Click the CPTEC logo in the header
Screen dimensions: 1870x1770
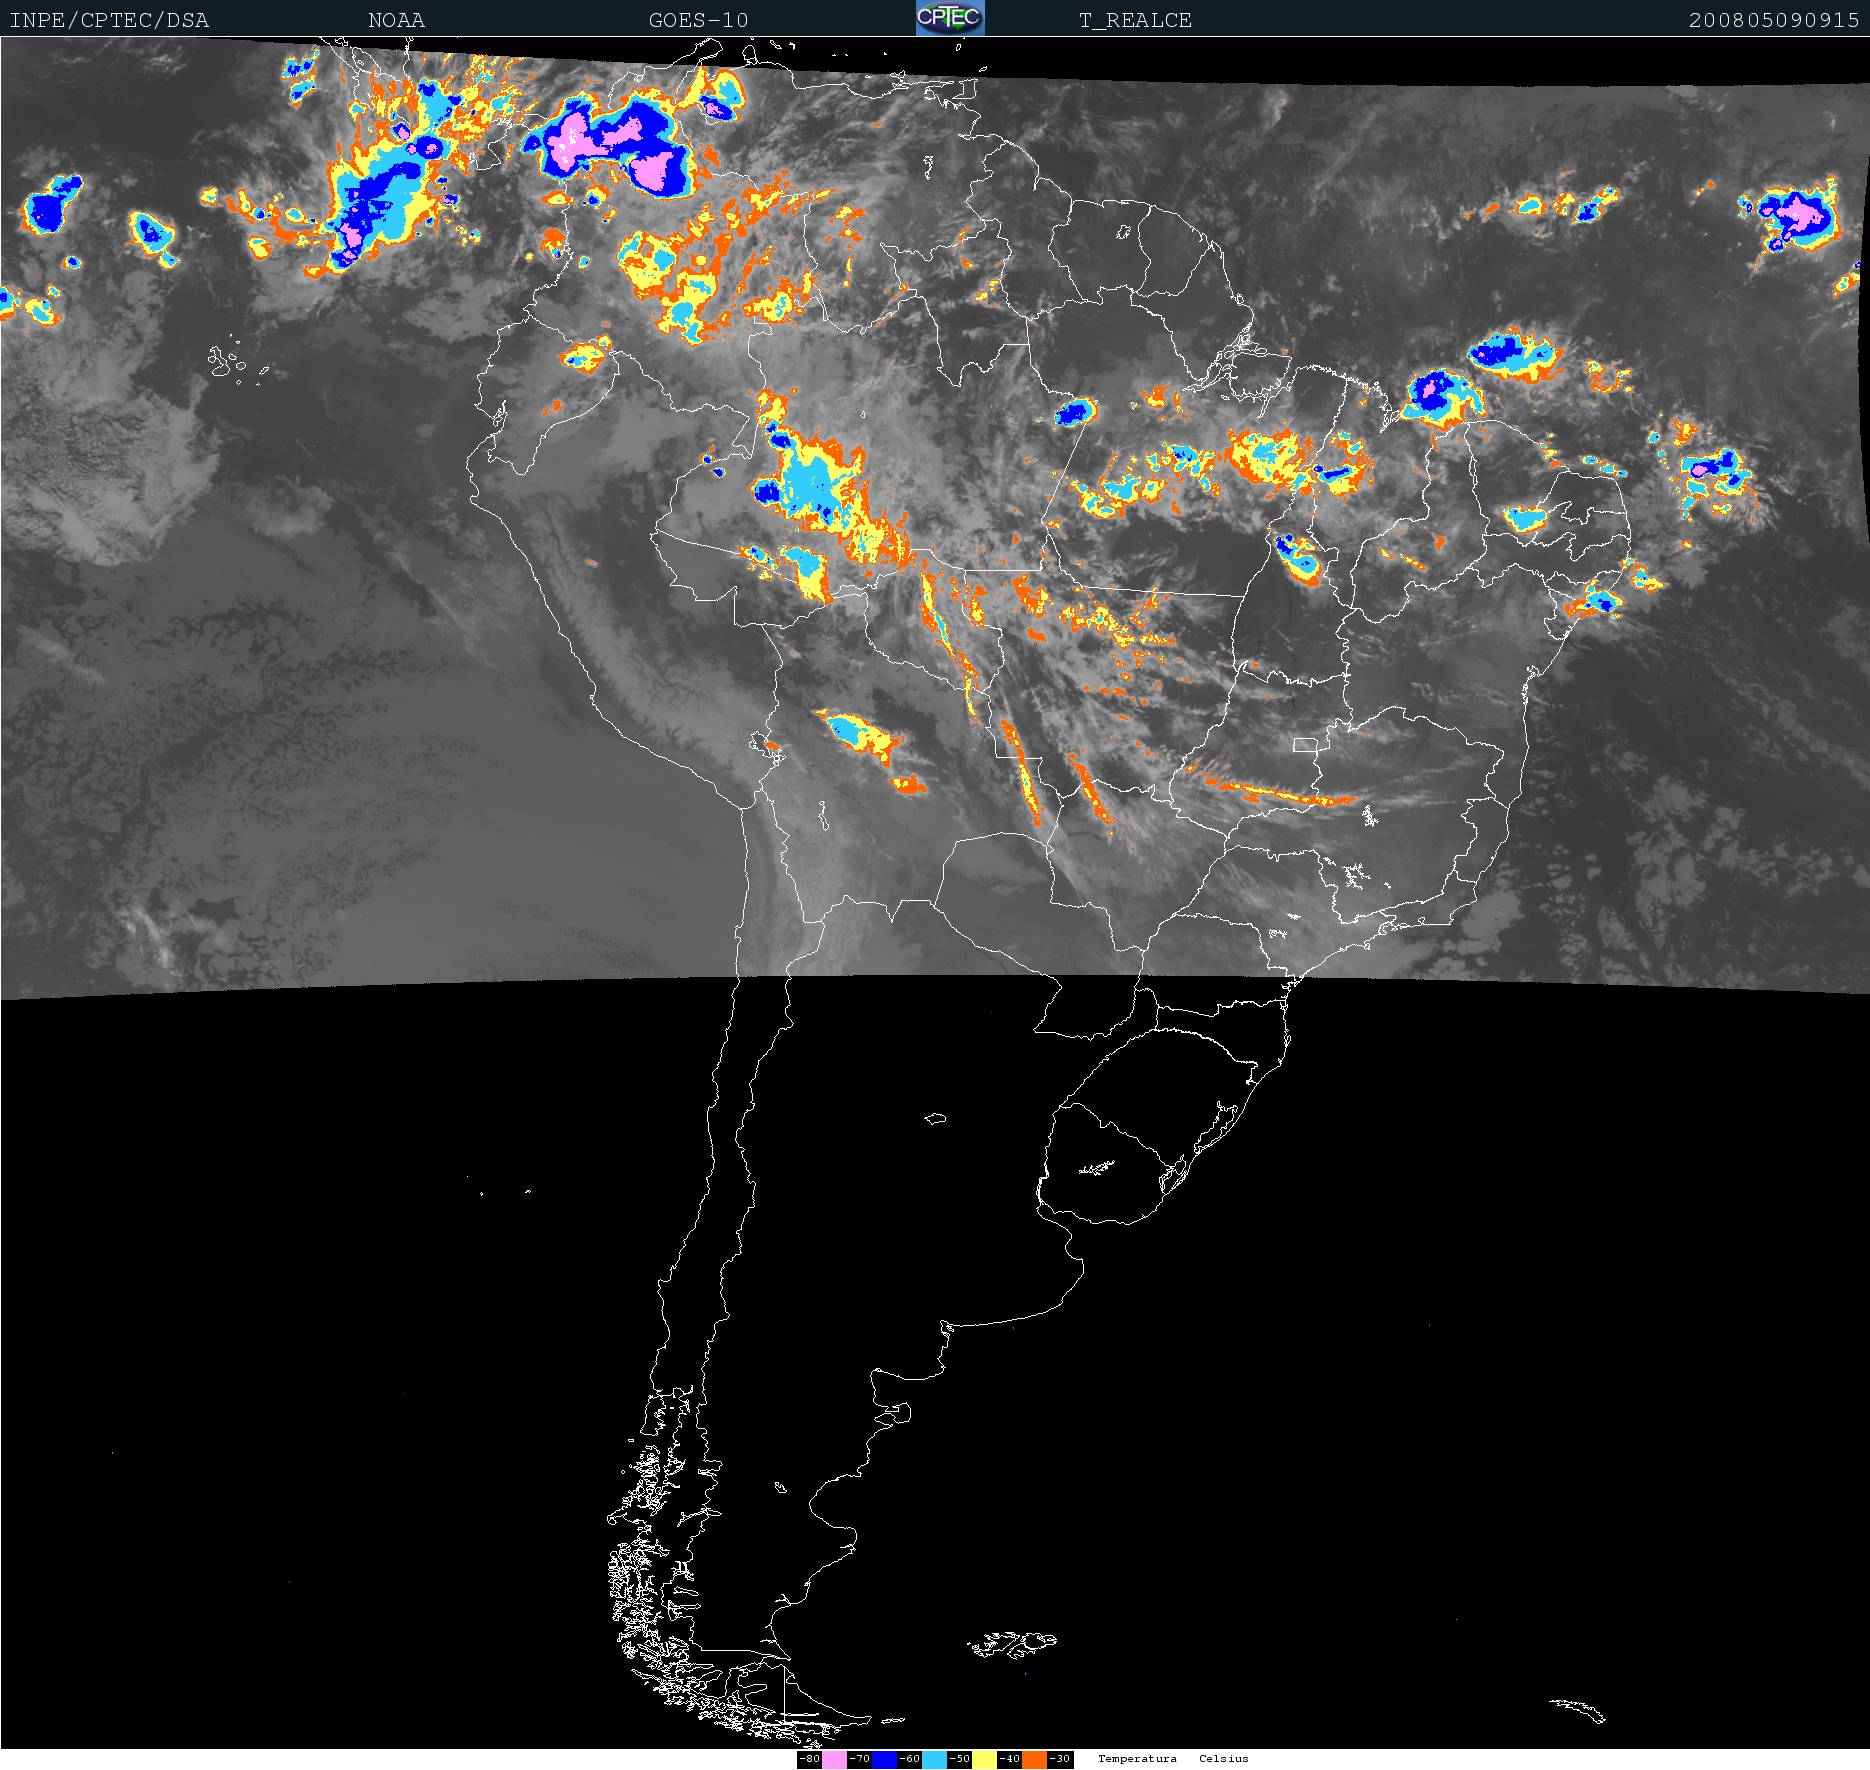tap(950, 18)
